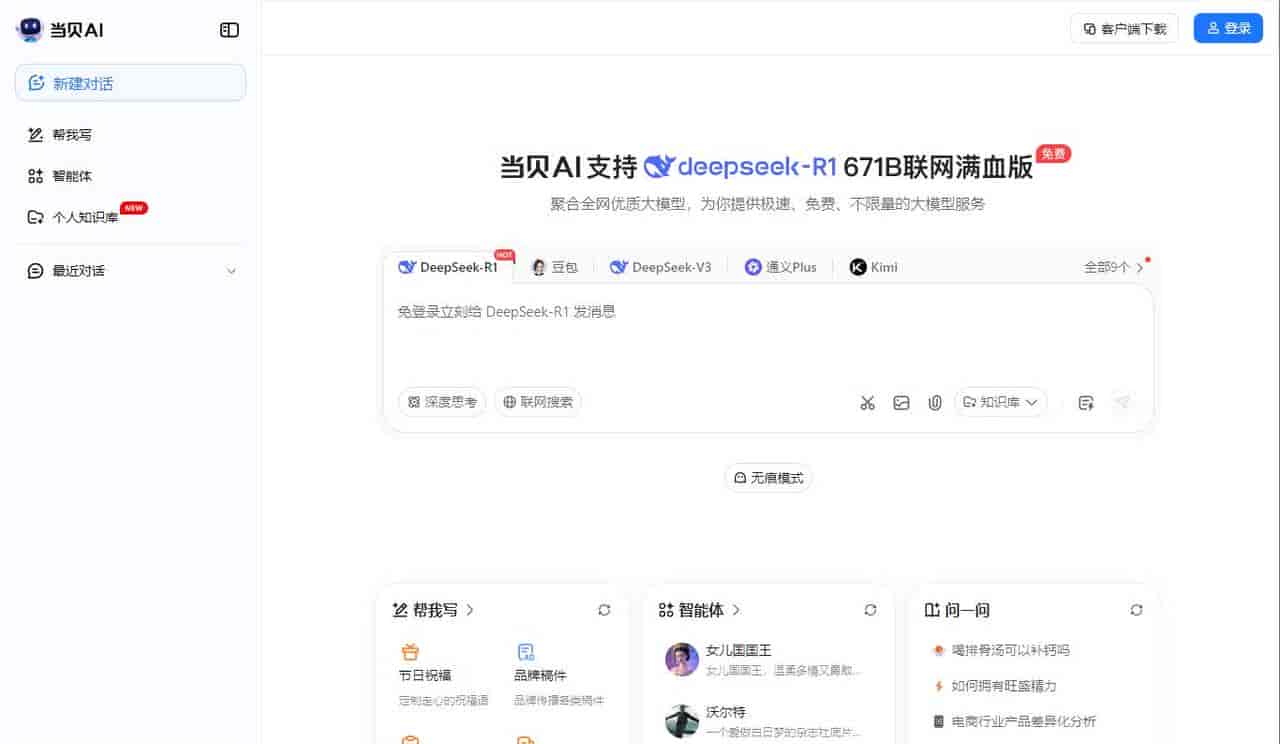This screenshot has width=1280, height=744.
Task: Click the Kimi logo icon in the Kimi tab
Action: click(857, 267)
